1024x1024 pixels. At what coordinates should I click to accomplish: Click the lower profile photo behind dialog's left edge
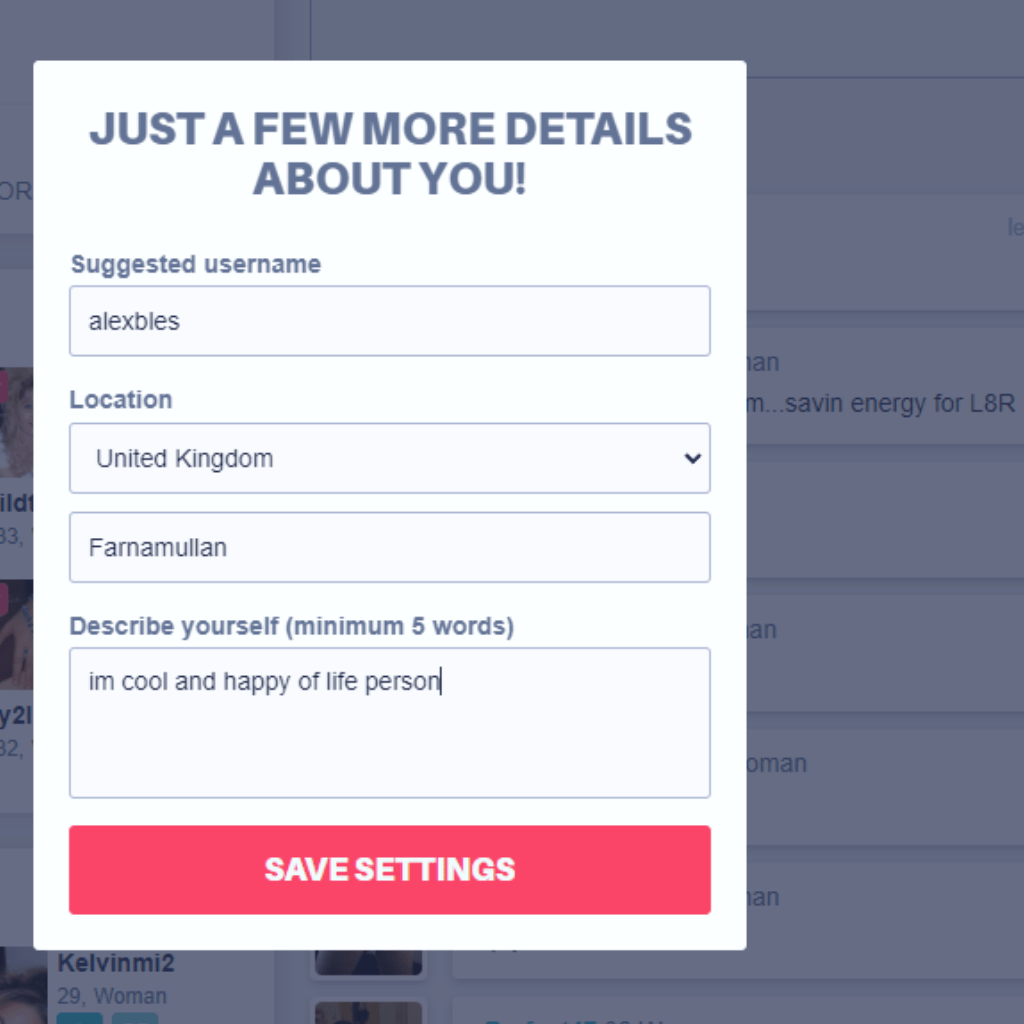16,635
